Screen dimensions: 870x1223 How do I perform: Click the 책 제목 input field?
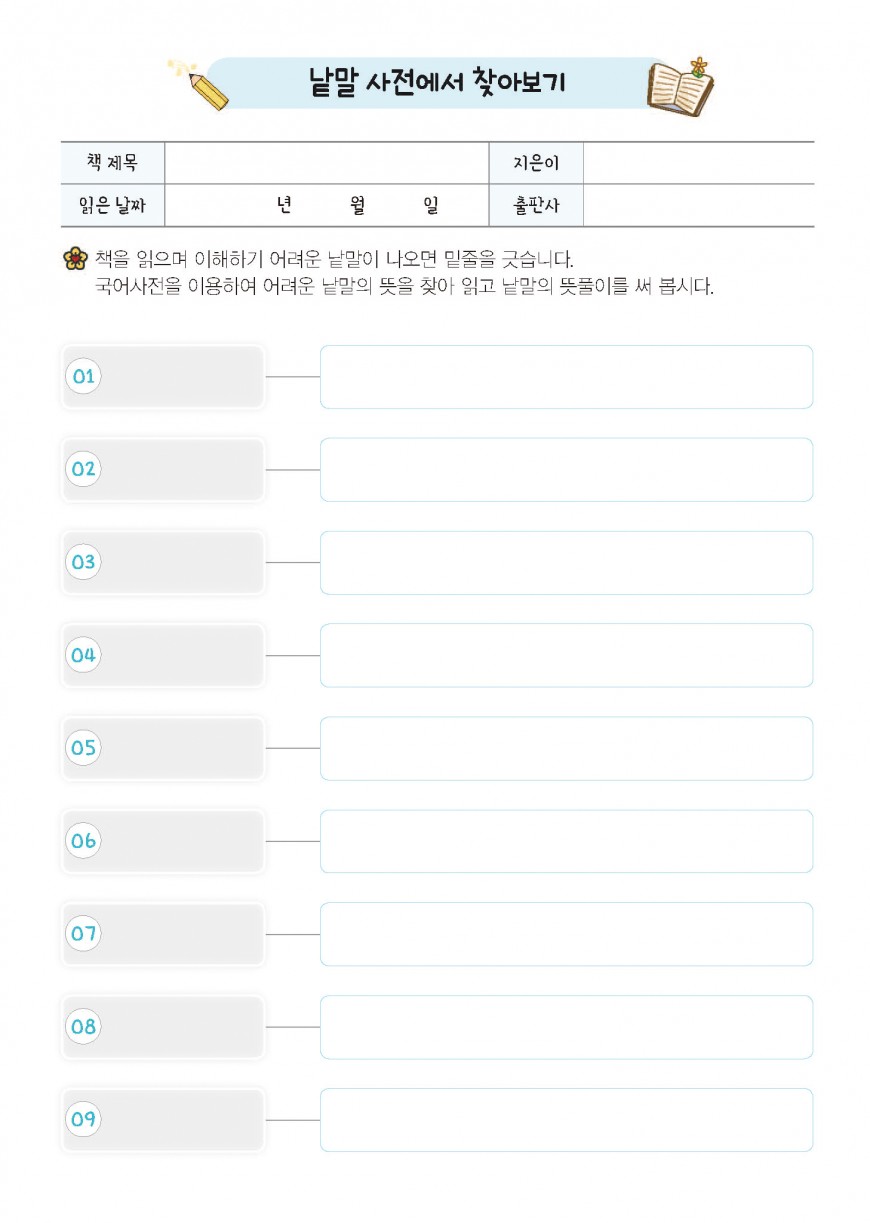click(x=325, y=163)
